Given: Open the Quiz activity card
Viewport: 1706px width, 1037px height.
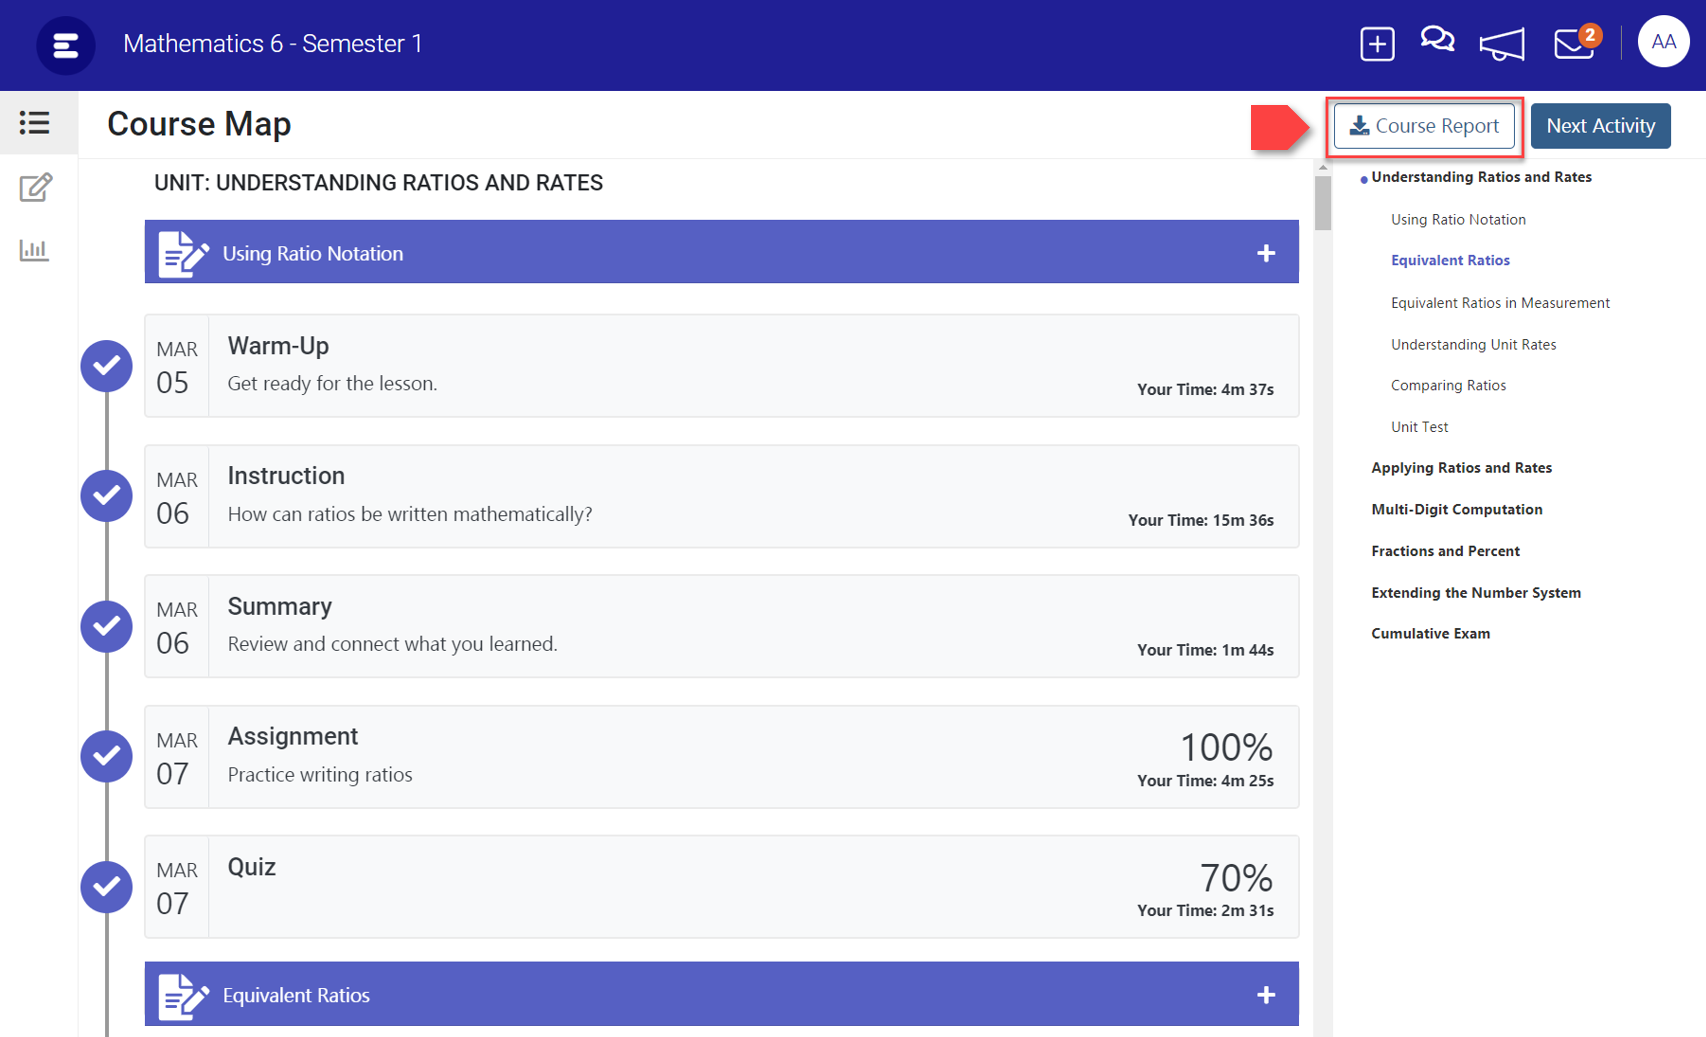Looking at the screenshot, I should tap(721, 887).
